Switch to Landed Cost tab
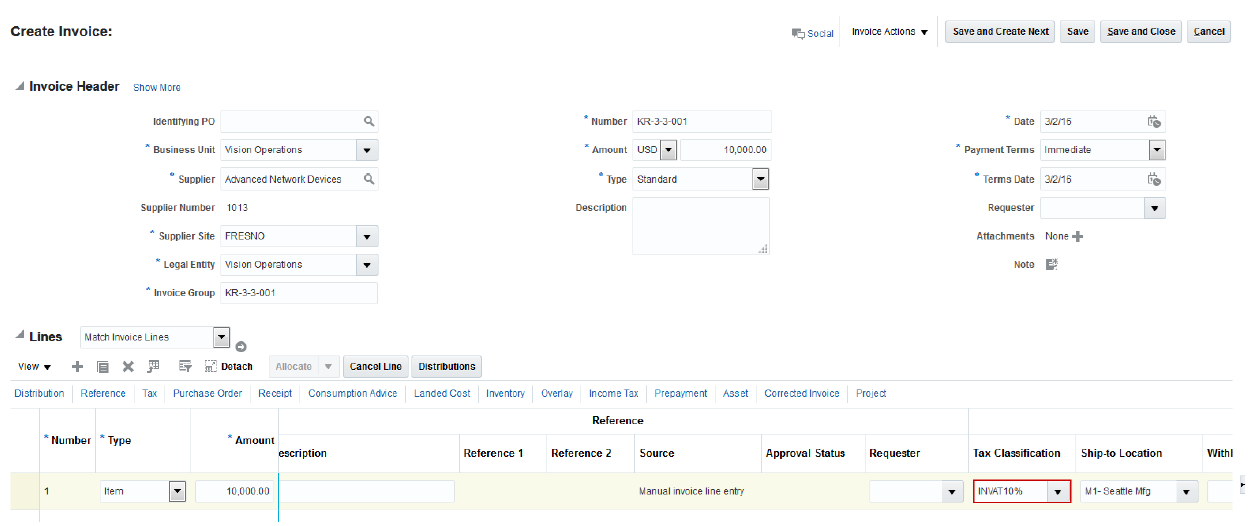The image size is (1255, 526). click(x=442, y=393)
